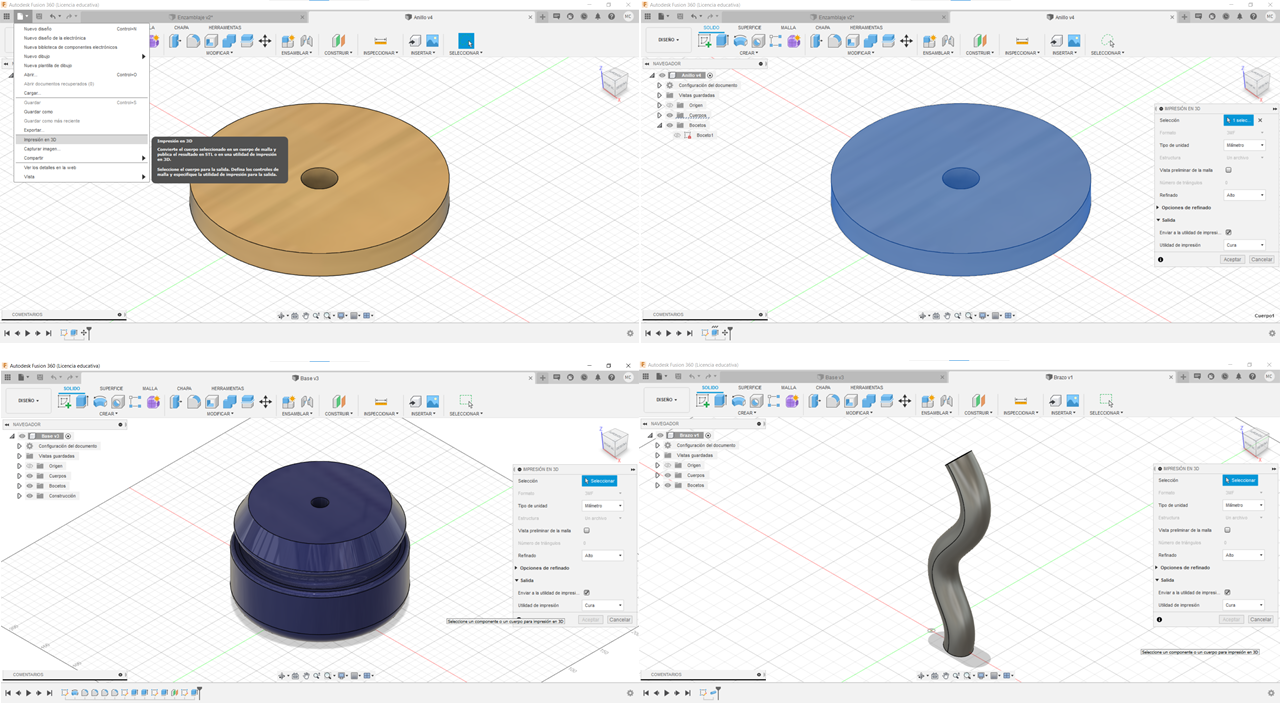Click Fillet icon in top-right Anillo v4 window
This screenshot has width=1280, height=720.
pyautogui.click(x=834, y=41)
